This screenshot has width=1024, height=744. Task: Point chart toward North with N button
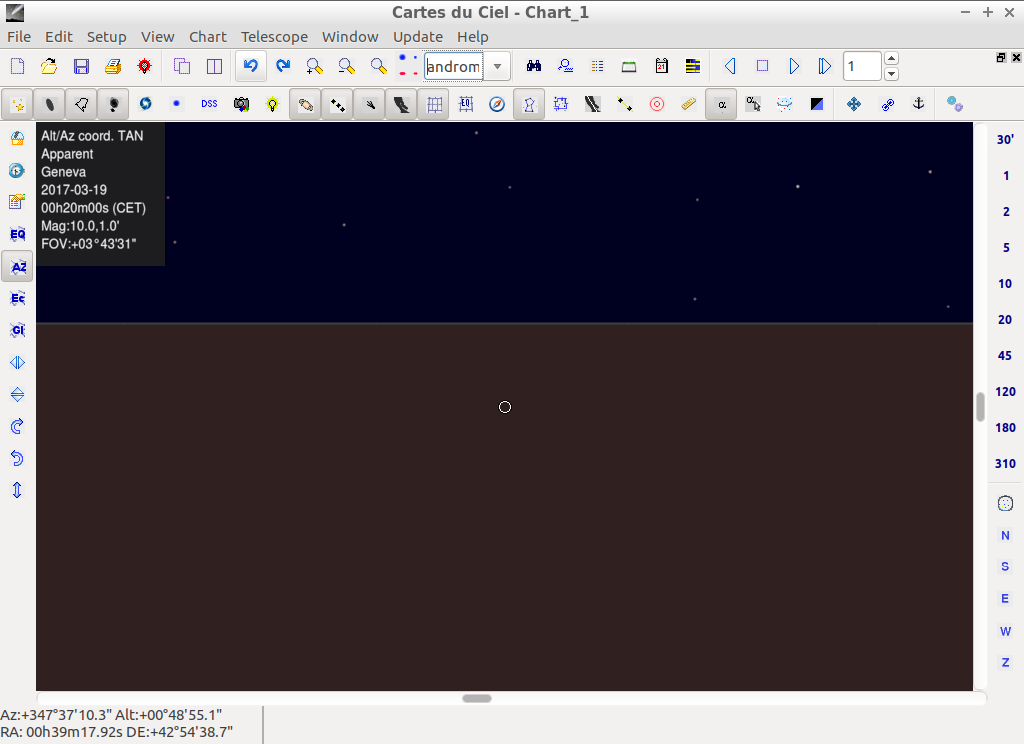[x=1005, y=536]
